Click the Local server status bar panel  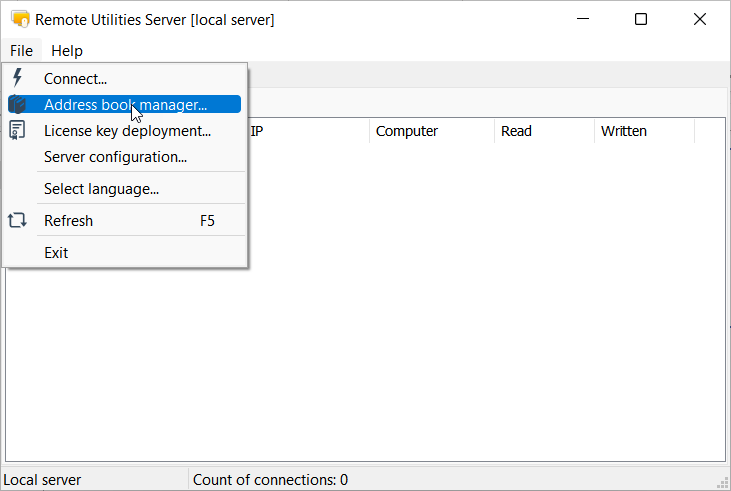[94, 480]
